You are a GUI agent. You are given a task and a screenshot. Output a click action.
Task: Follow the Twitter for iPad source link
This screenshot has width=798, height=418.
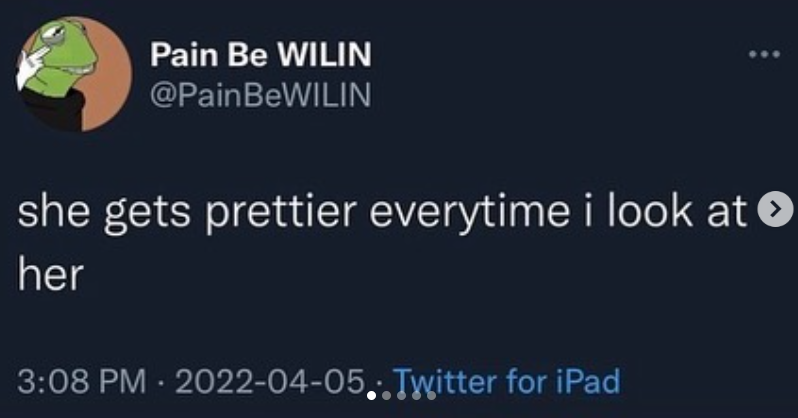coord(508,381)
